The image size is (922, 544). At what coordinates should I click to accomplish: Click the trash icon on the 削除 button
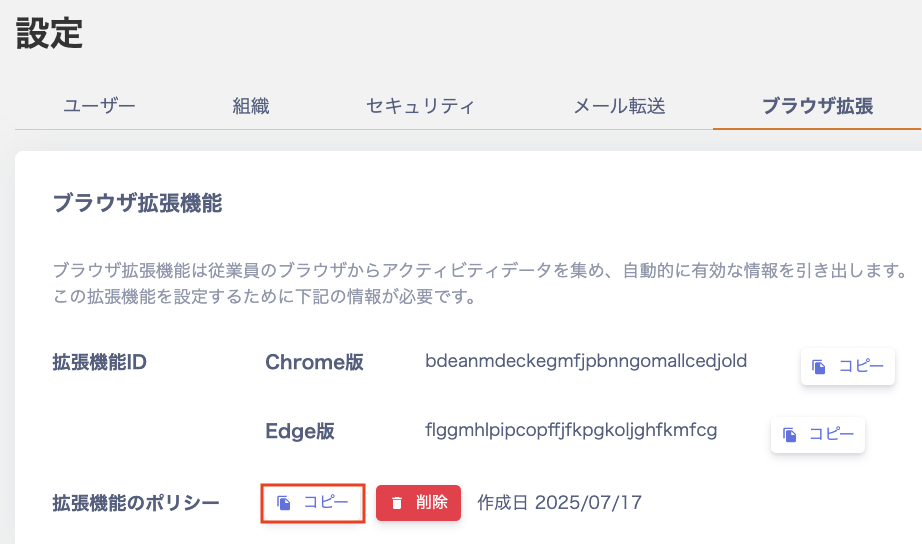[x=397, y=503]
